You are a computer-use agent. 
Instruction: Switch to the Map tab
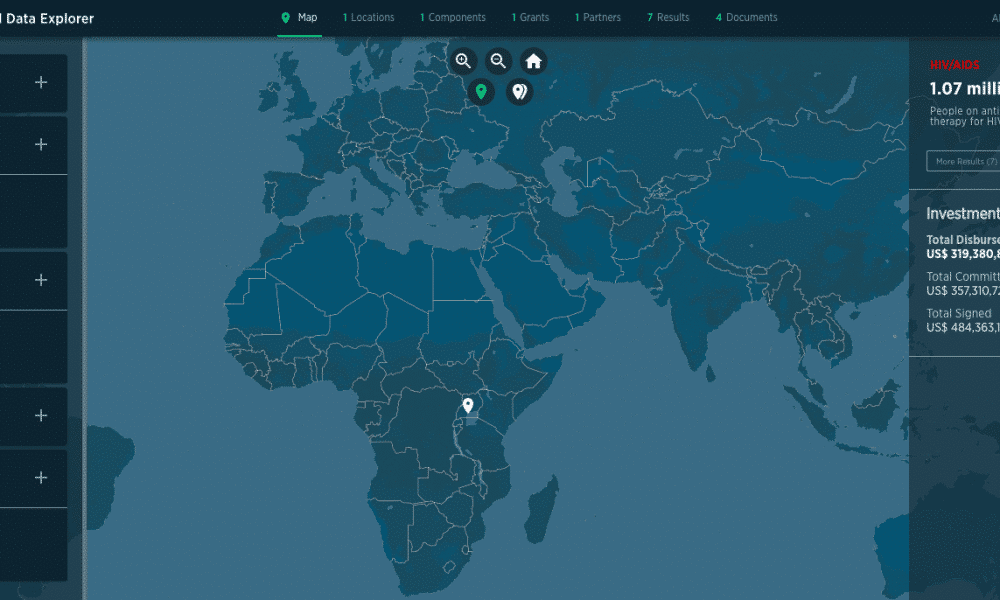300,17
